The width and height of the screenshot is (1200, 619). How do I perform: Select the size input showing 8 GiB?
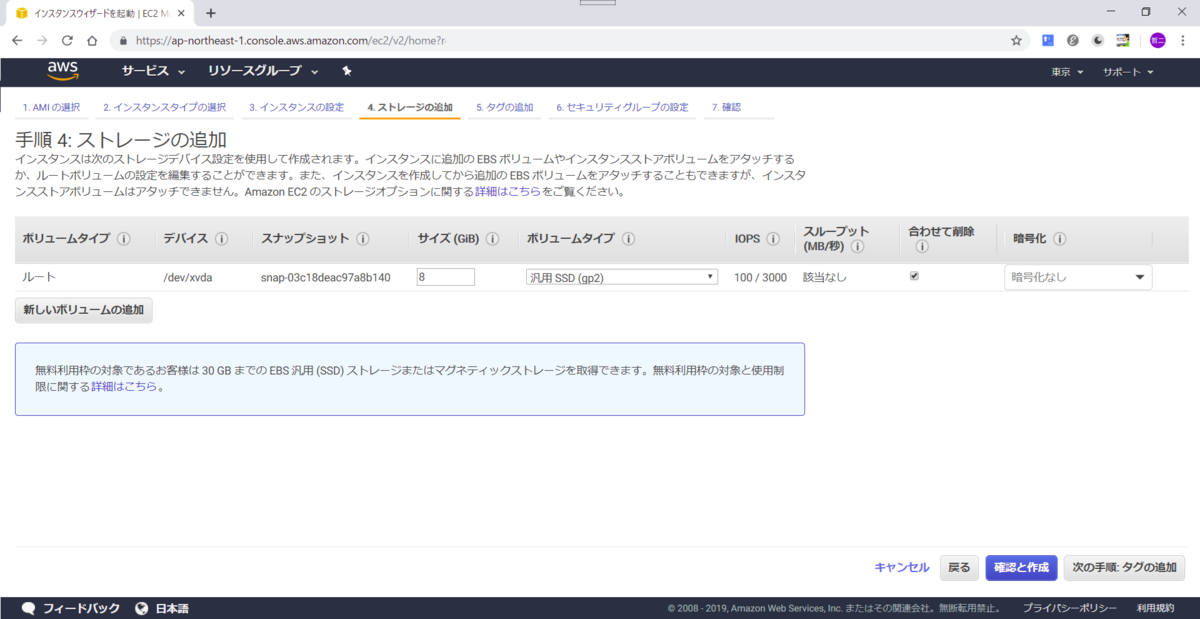point(445,276)
